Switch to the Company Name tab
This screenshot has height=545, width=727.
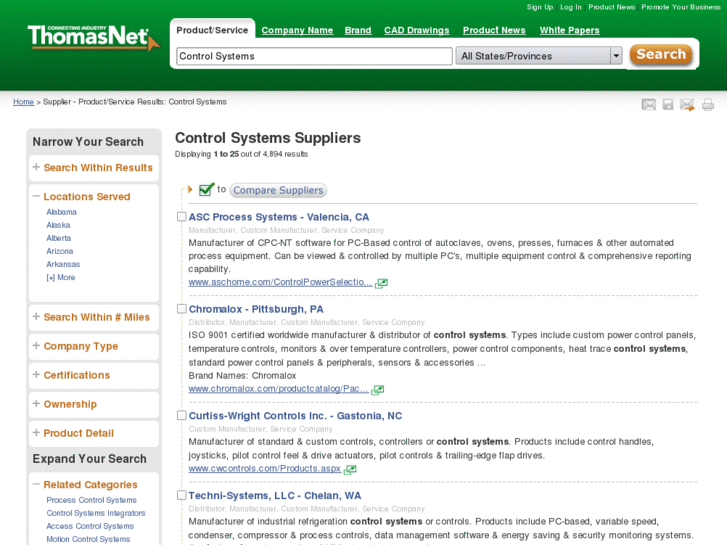[297, 31]
